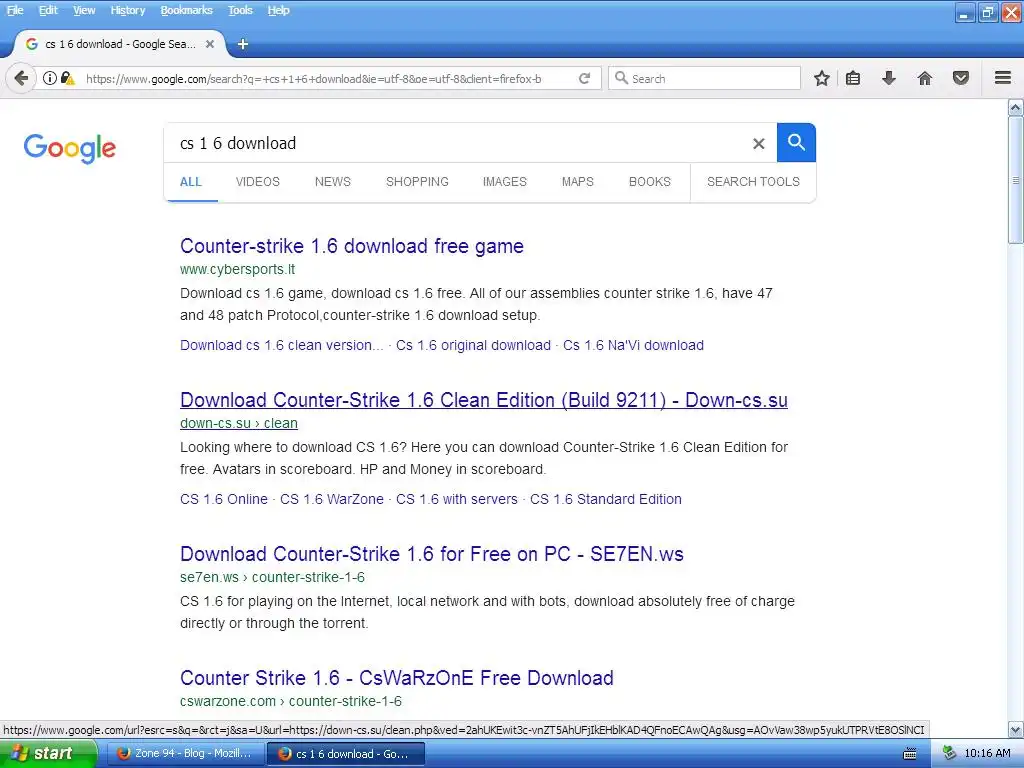Click the 'down-cs.su › clean' URL link
Viewport: 1024px width, 768px height.
click(238, 423)
